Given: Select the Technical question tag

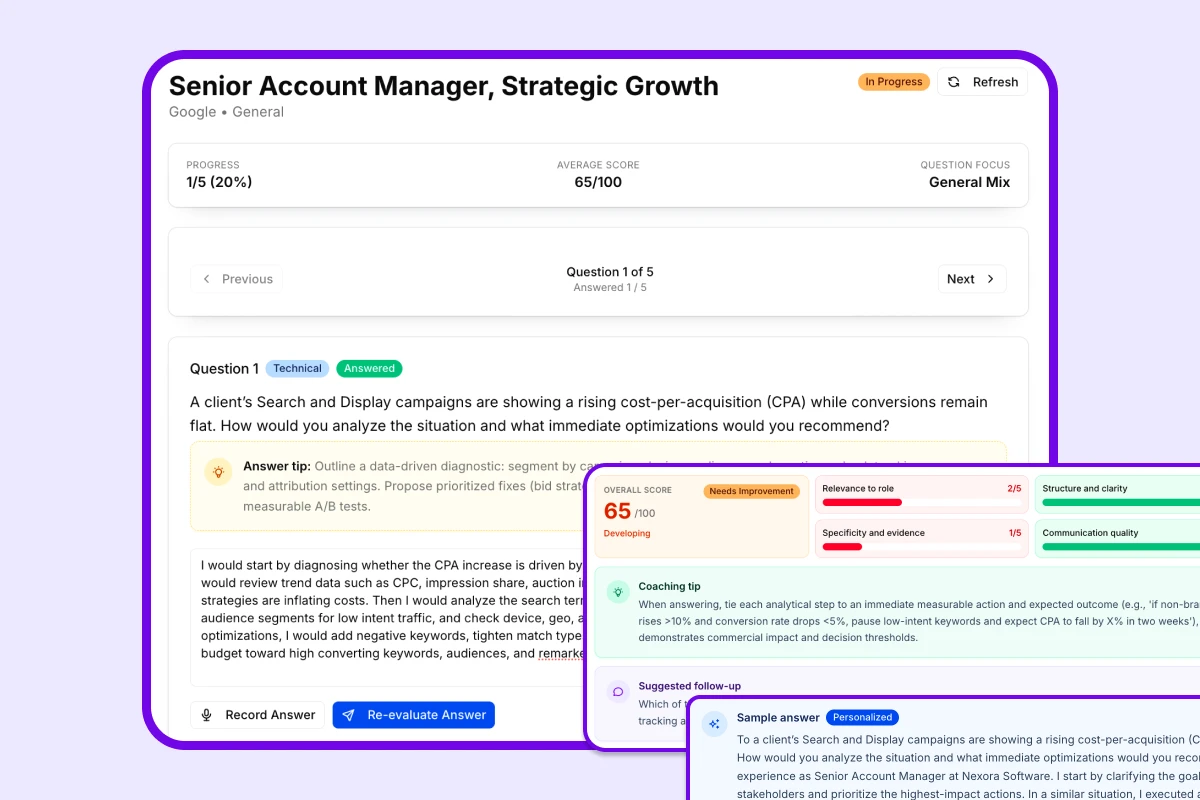Looking at the screenshot, I should [297, 368].
